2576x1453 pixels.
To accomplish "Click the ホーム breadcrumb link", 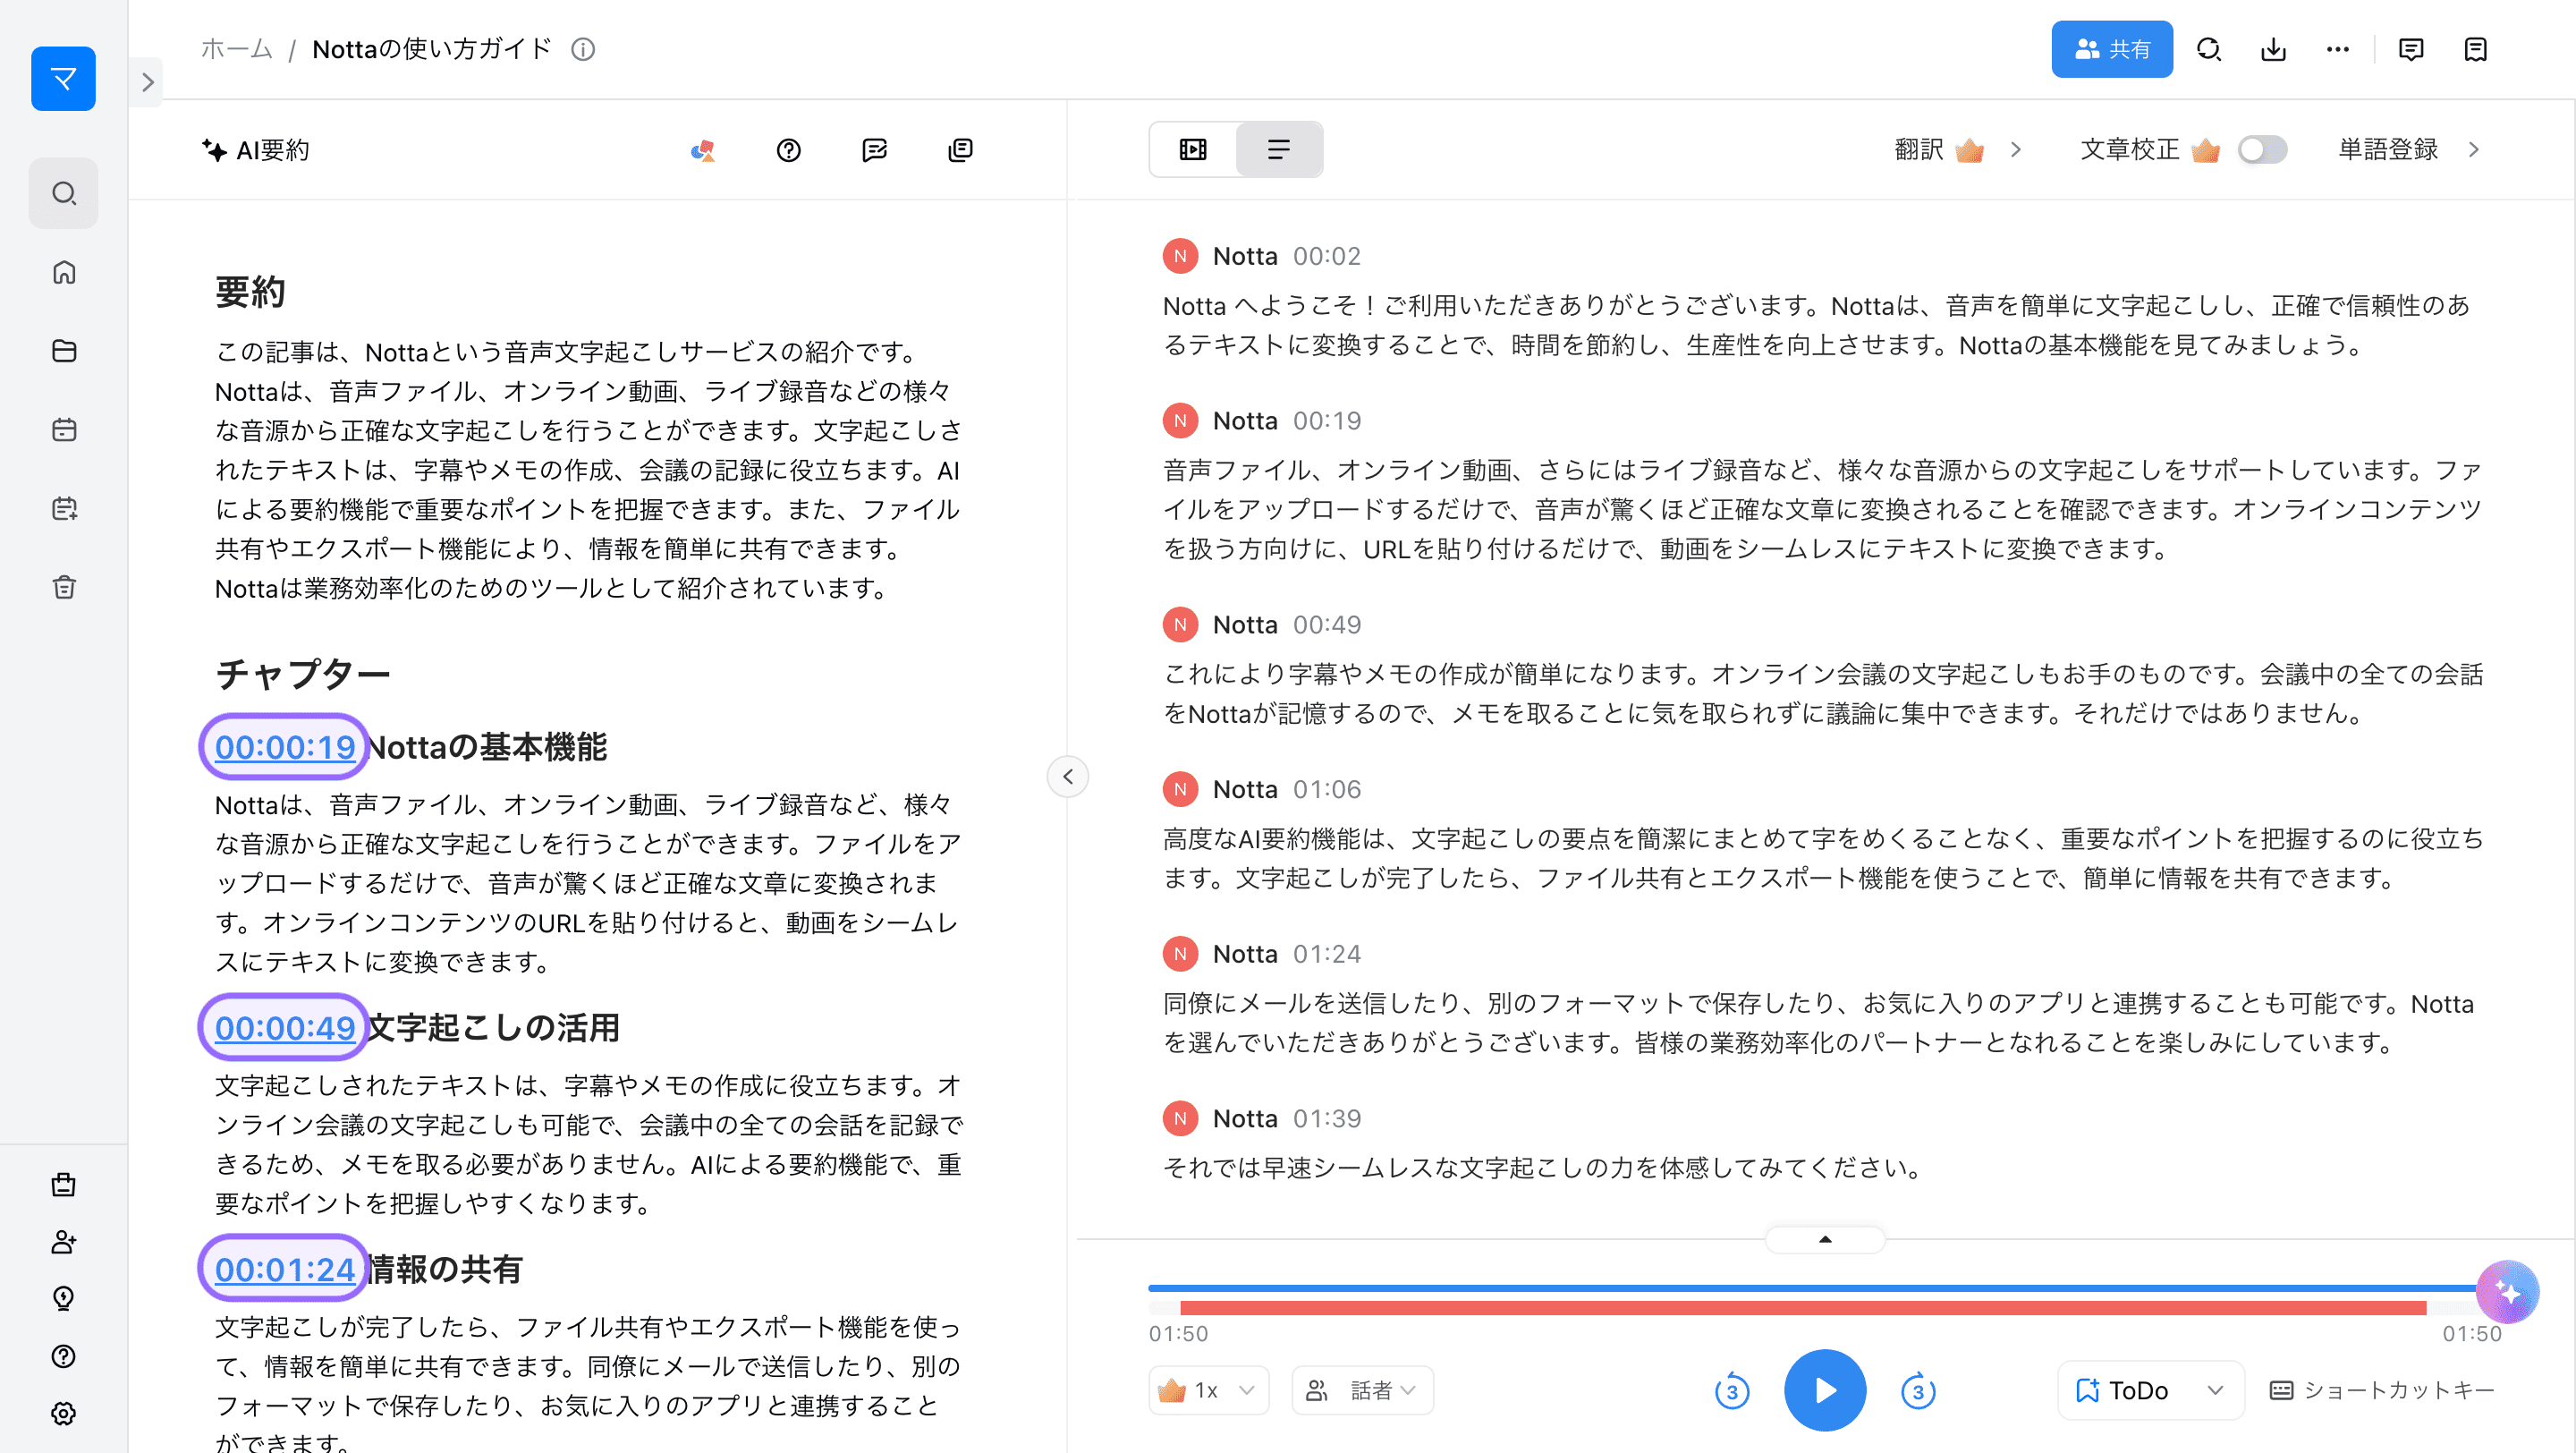I will 236,49.
